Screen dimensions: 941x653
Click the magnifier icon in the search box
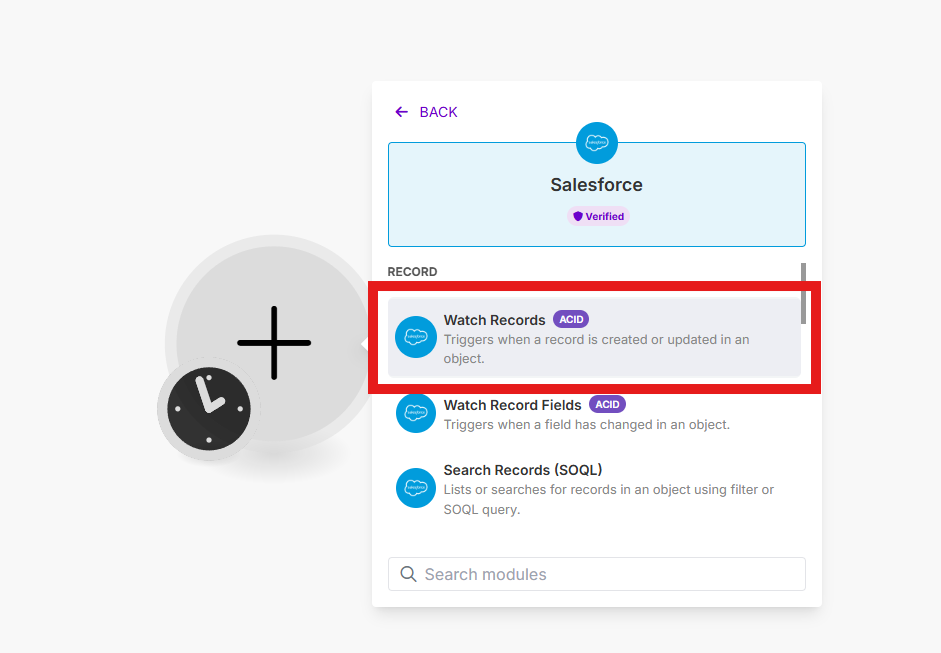coord(409,574)
